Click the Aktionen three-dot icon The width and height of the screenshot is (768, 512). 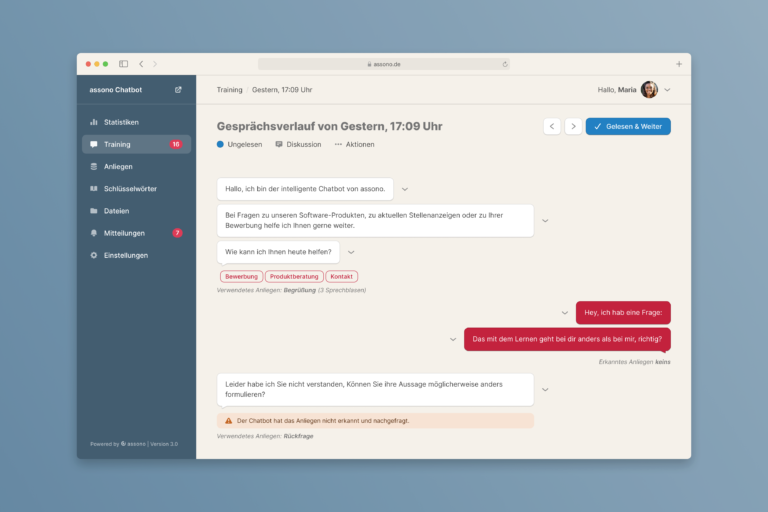[x=338, y=144]
